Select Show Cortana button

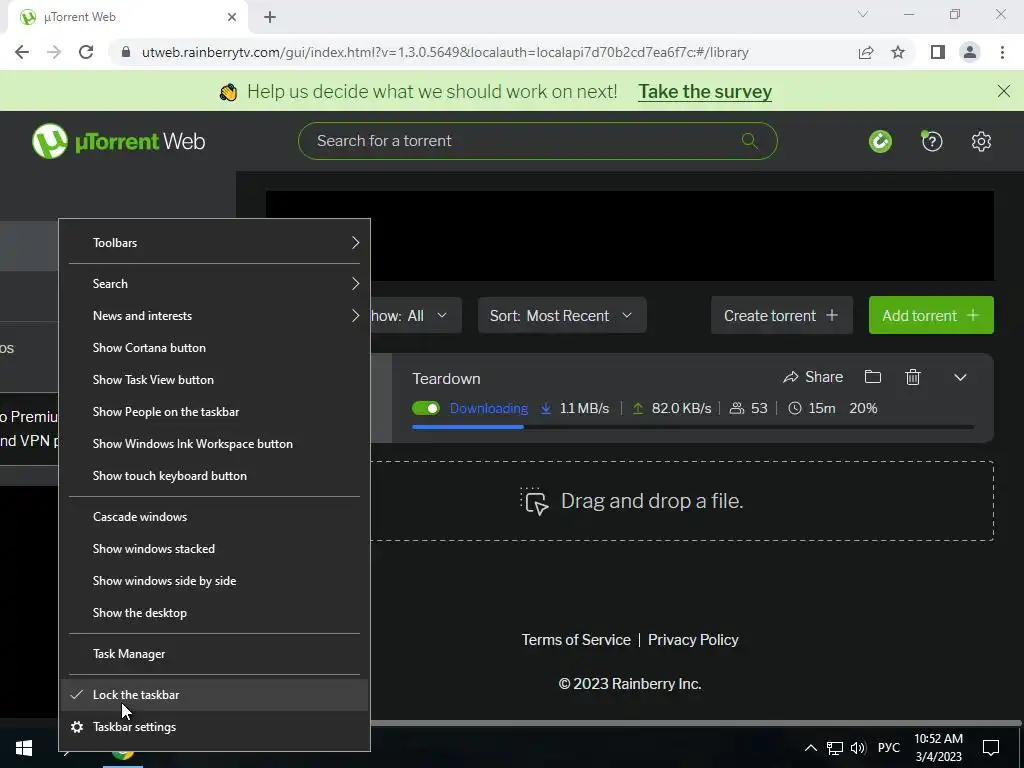[x=214, y=348]
